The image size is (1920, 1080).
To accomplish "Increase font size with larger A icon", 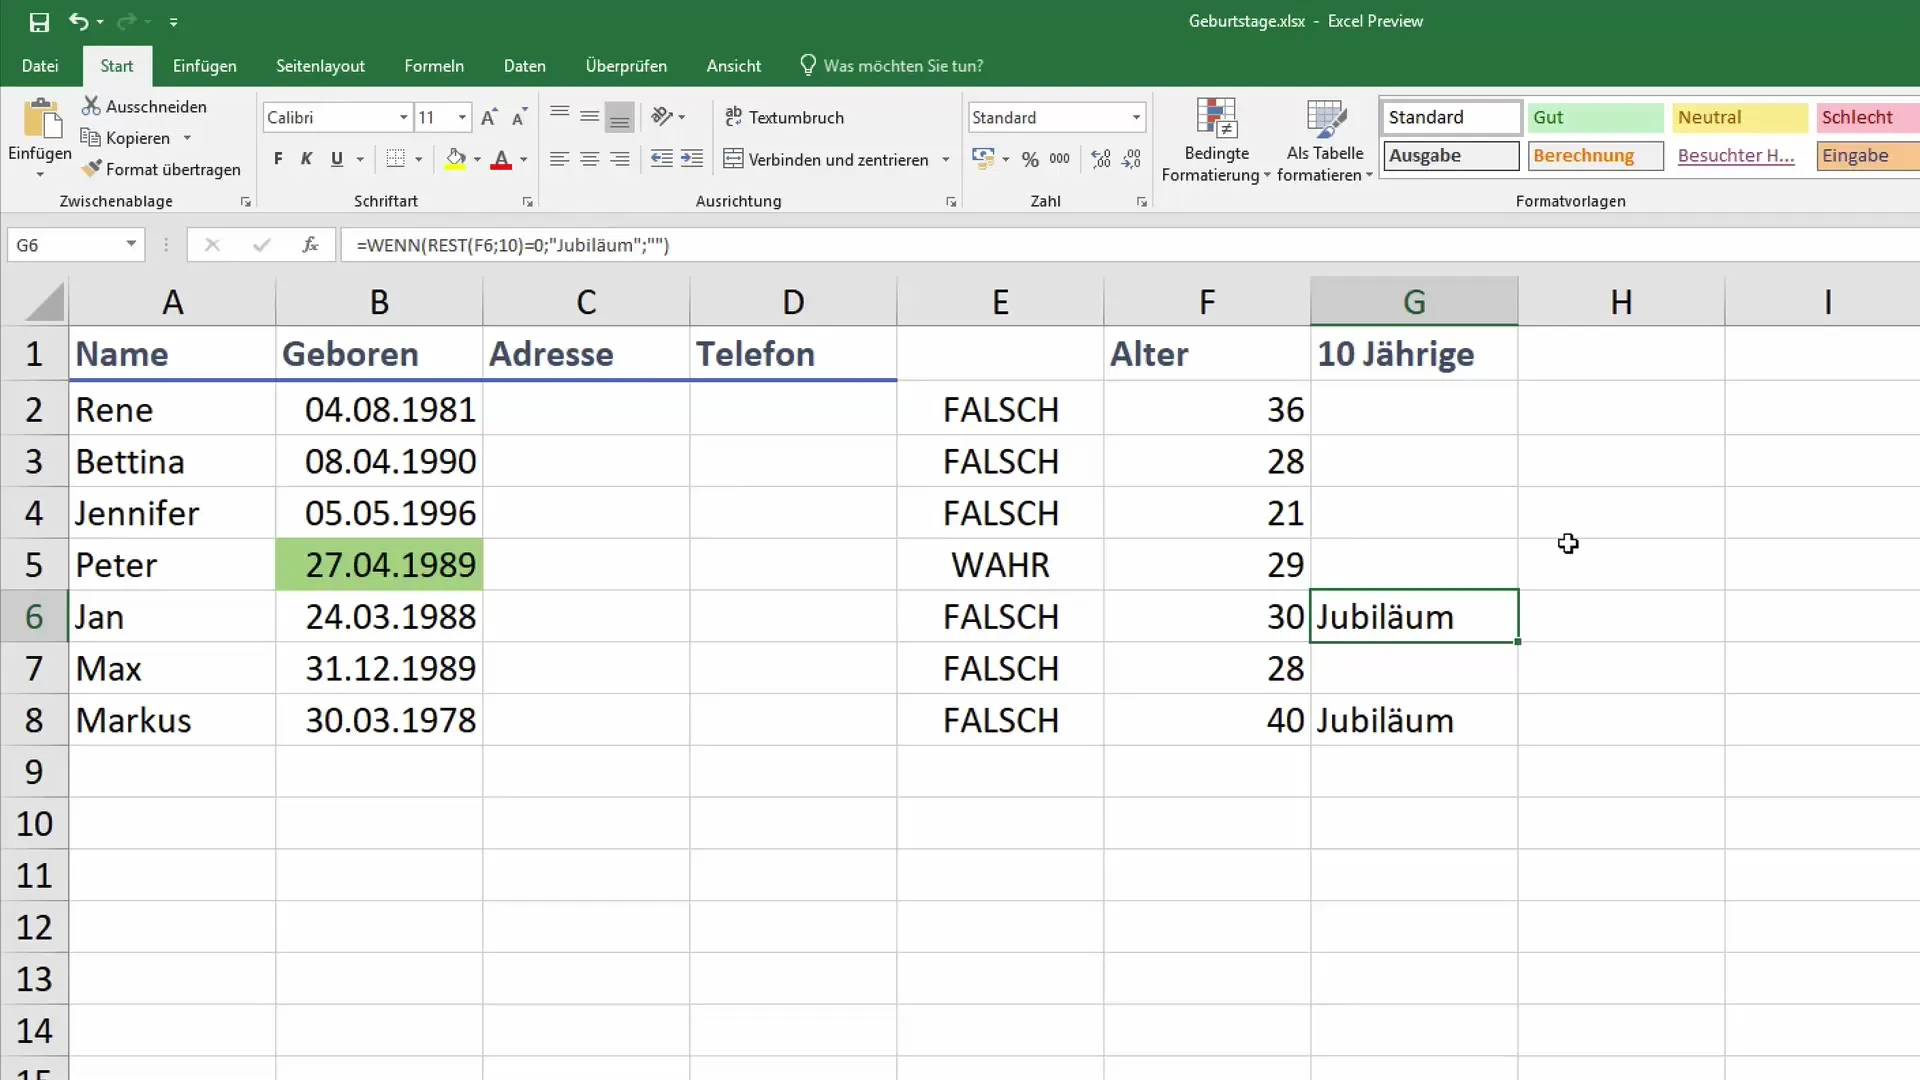I will (489, 117).
